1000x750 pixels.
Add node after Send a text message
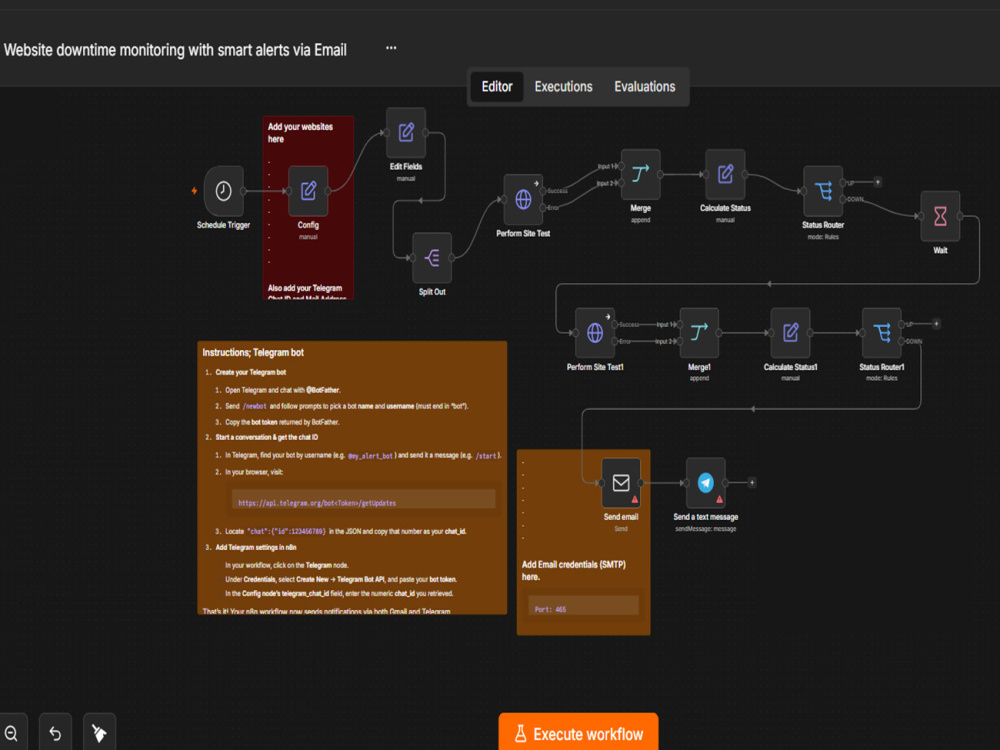click(752, 483)
